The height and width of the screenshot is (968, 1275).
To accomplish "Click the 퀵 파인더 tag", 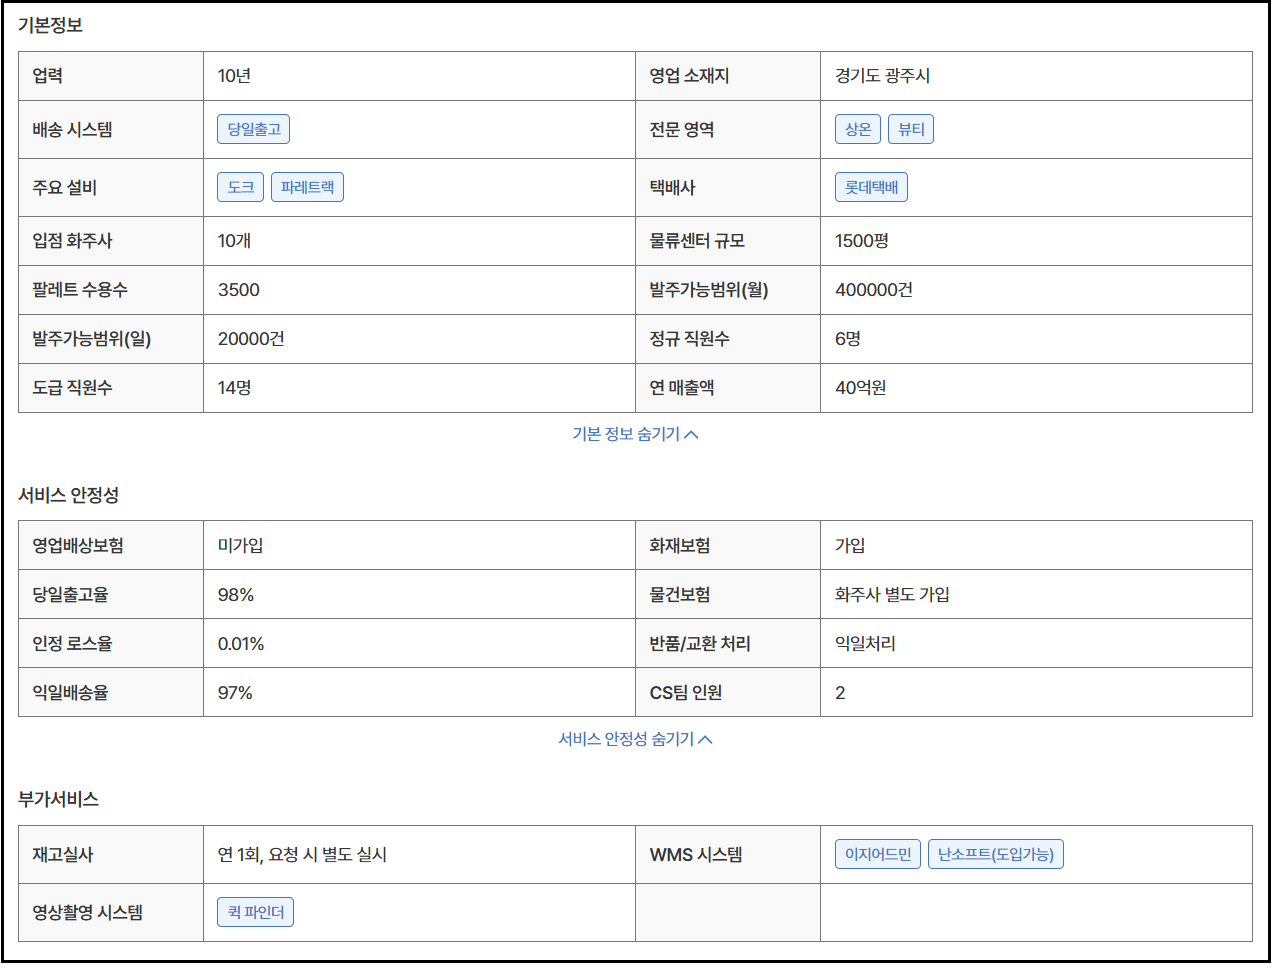I will pyautogui.click(x=255, y=912).
